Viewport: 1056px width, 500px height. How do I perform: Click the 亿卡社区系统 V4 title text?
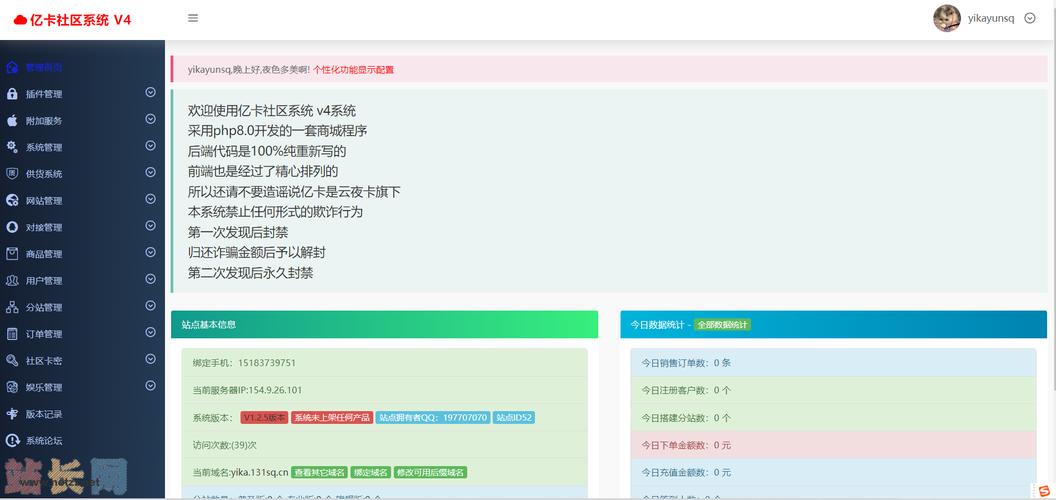click(81, 20)
